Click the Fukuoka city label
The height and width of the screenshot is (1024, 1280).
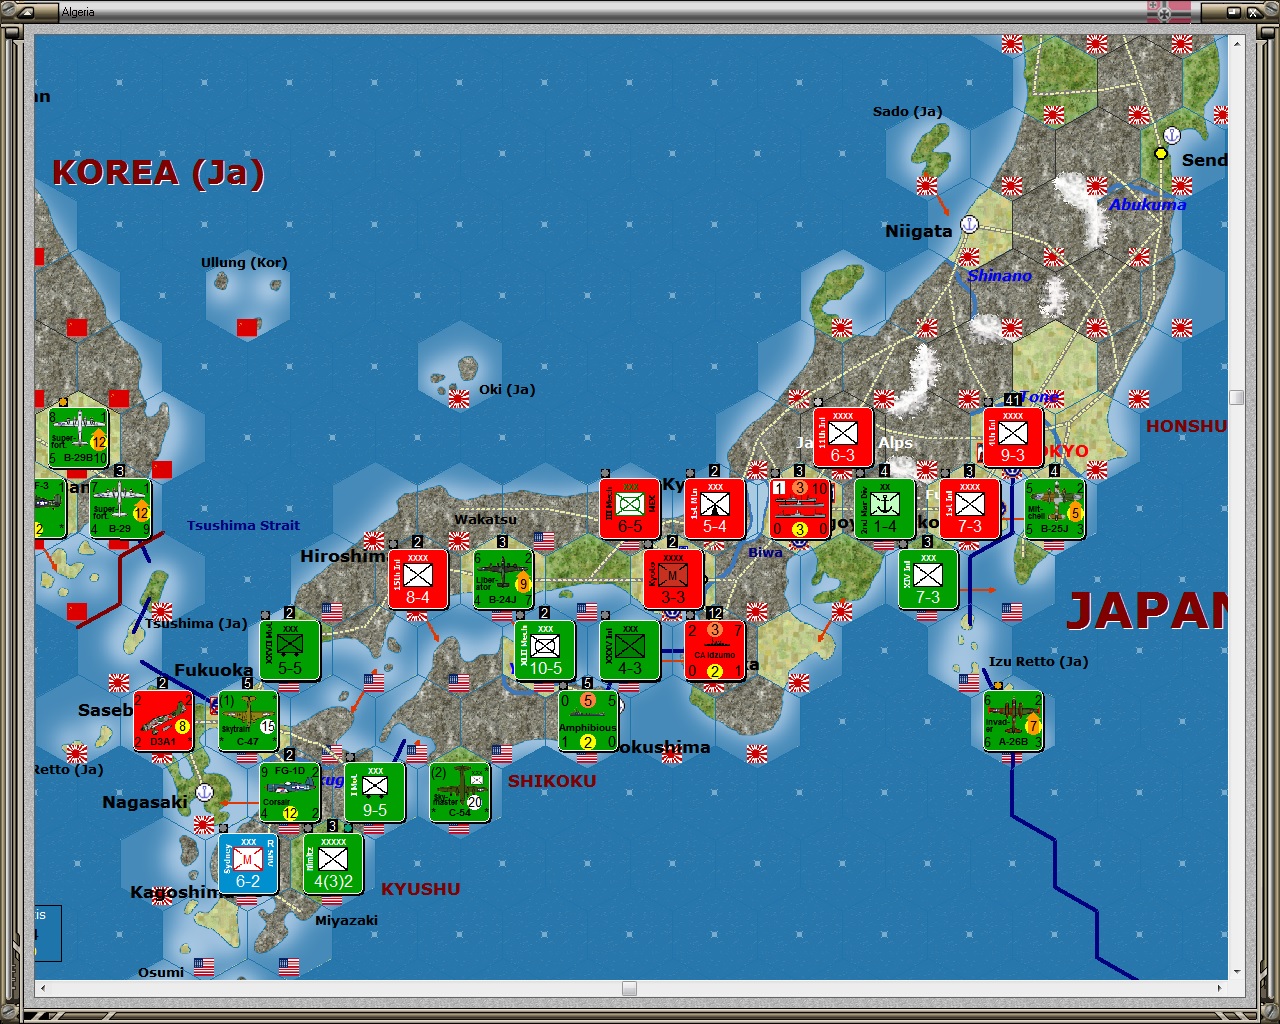(214, 670)
